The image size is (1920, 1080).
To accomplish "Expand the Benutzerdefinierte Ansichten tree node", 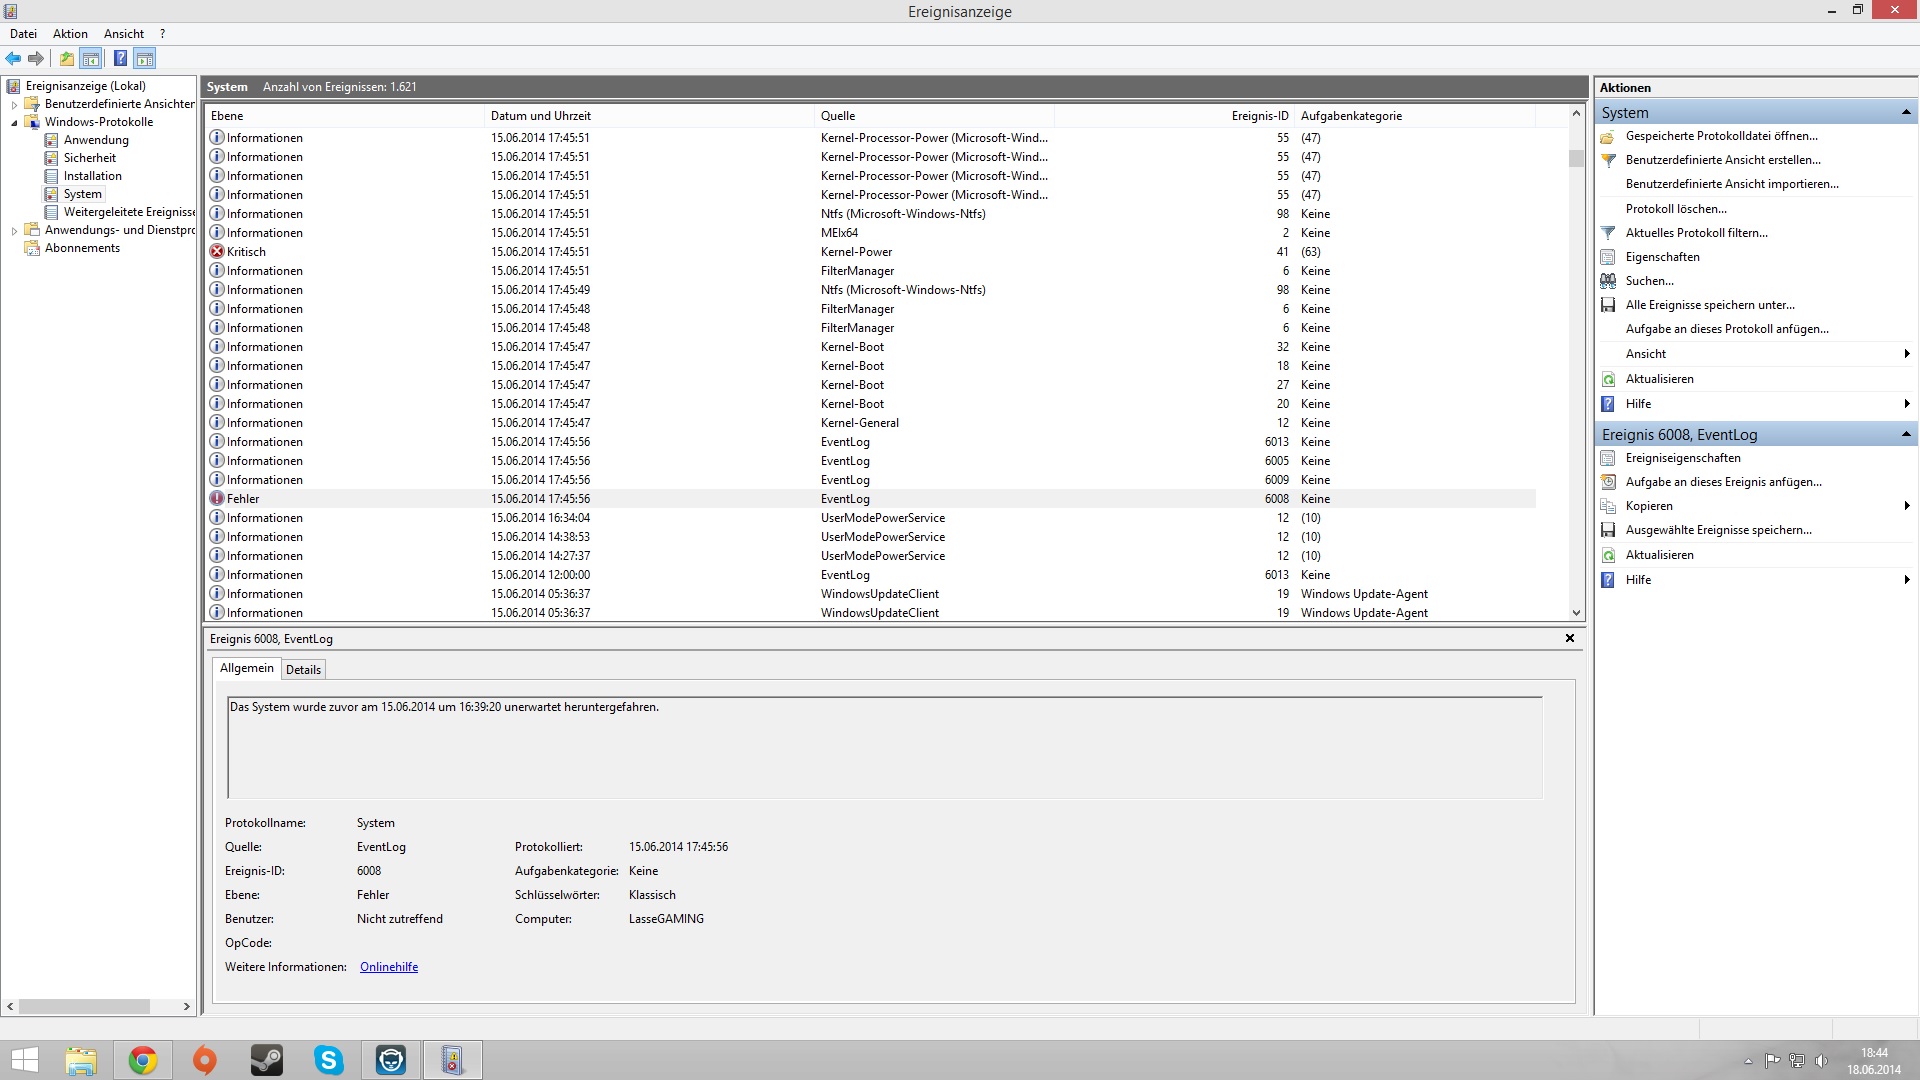I will [x=14, y=104].
